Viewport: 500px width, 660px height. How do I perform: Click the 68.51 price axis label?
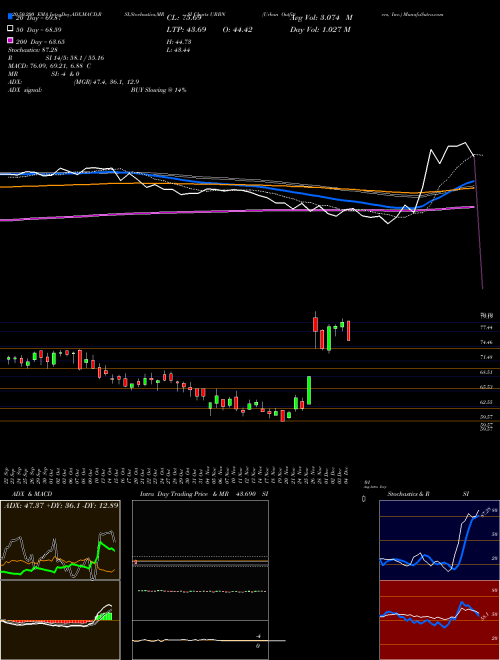tap(487, 372)
